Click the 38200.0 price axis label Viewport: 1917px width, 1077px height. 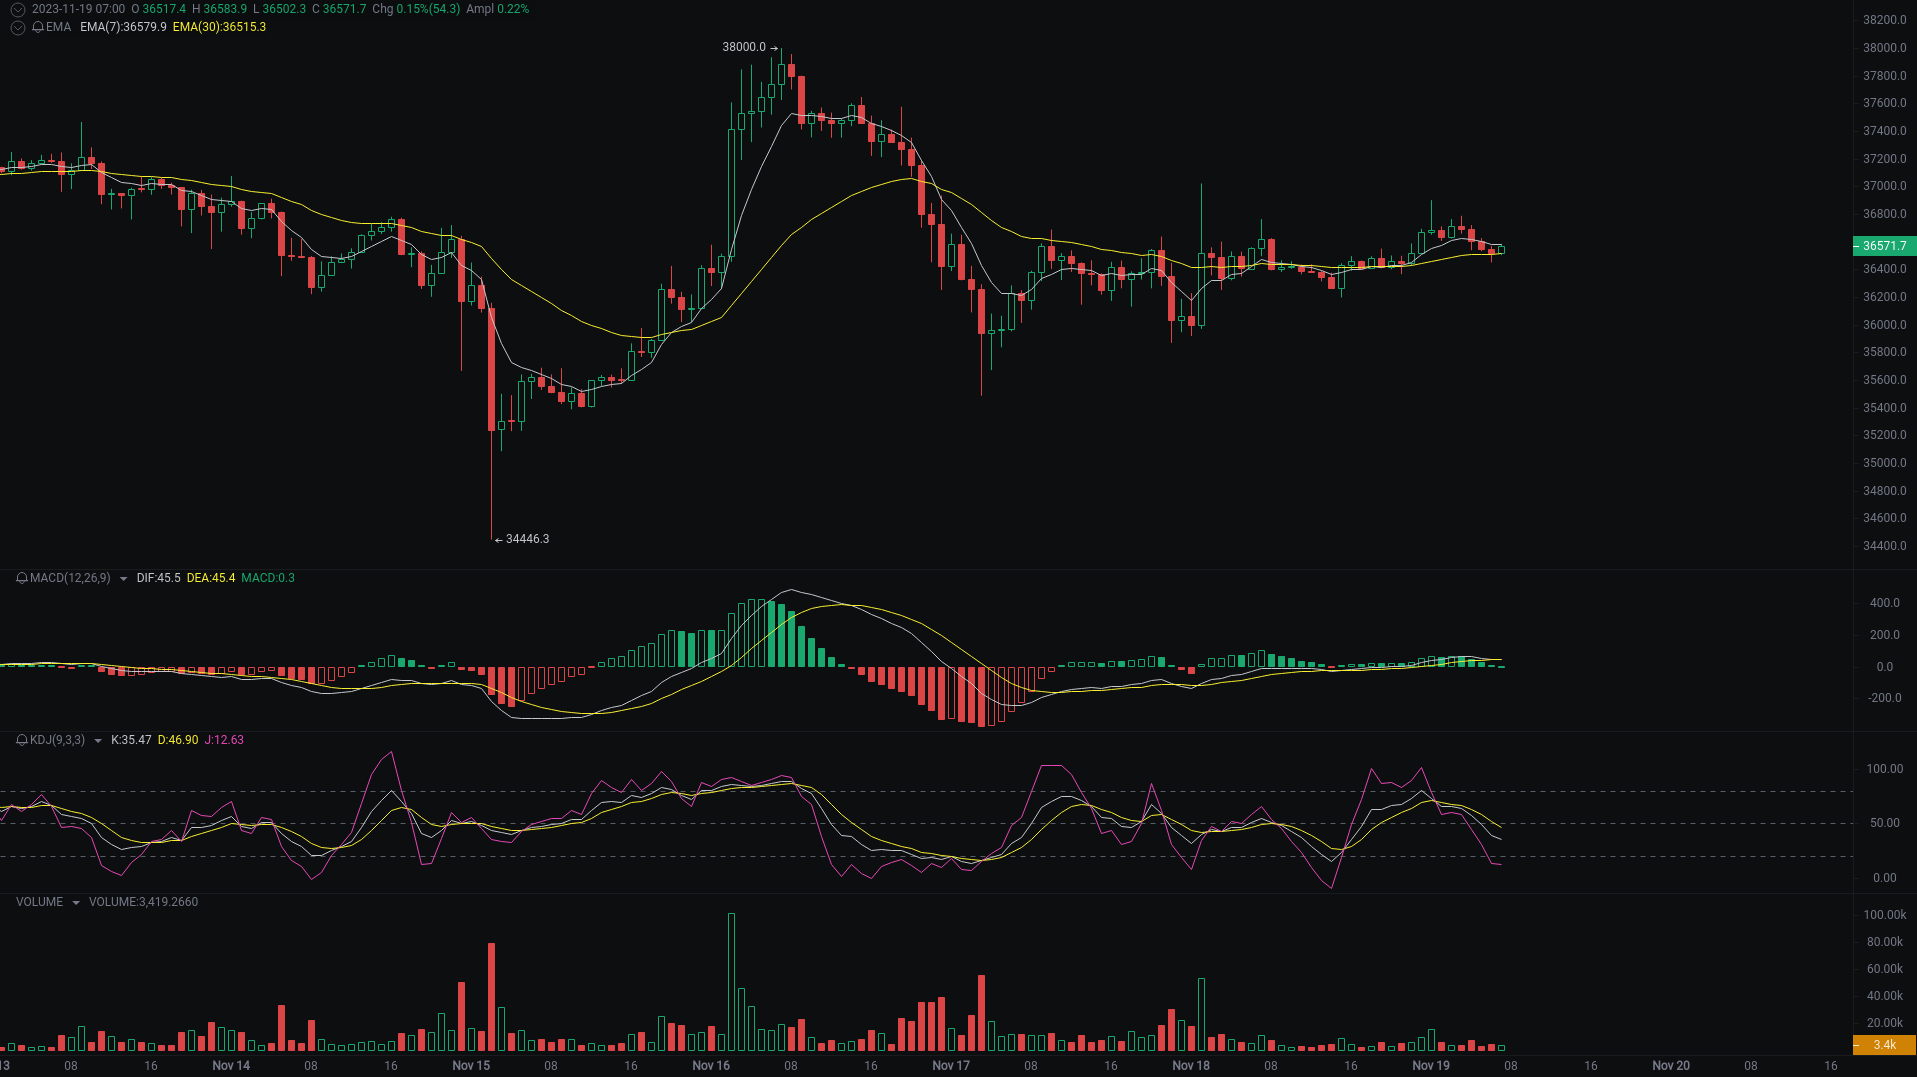(1885, 20)
